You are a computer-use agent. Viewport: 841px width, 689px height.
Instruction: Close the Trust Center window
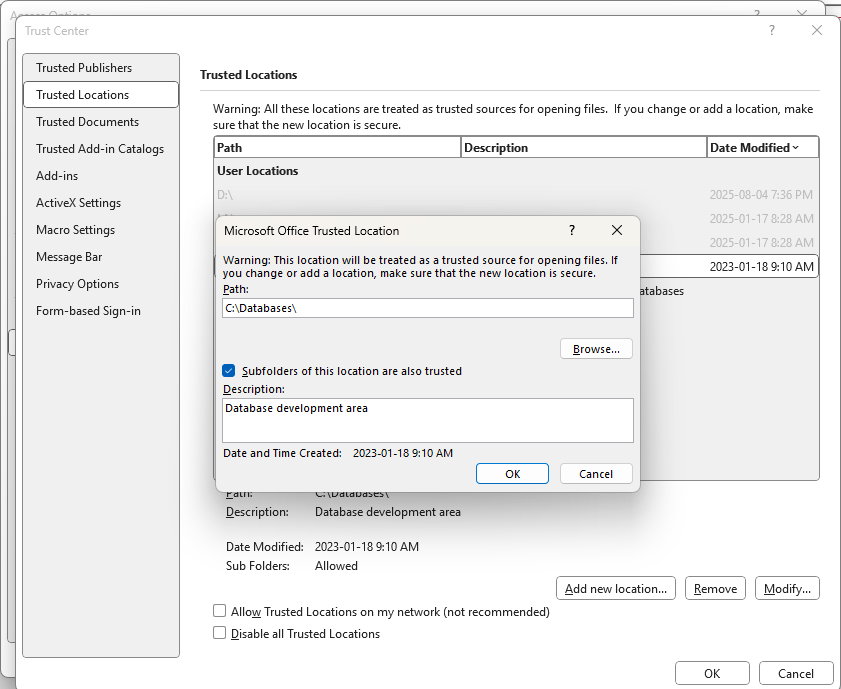tap(817, 31)
